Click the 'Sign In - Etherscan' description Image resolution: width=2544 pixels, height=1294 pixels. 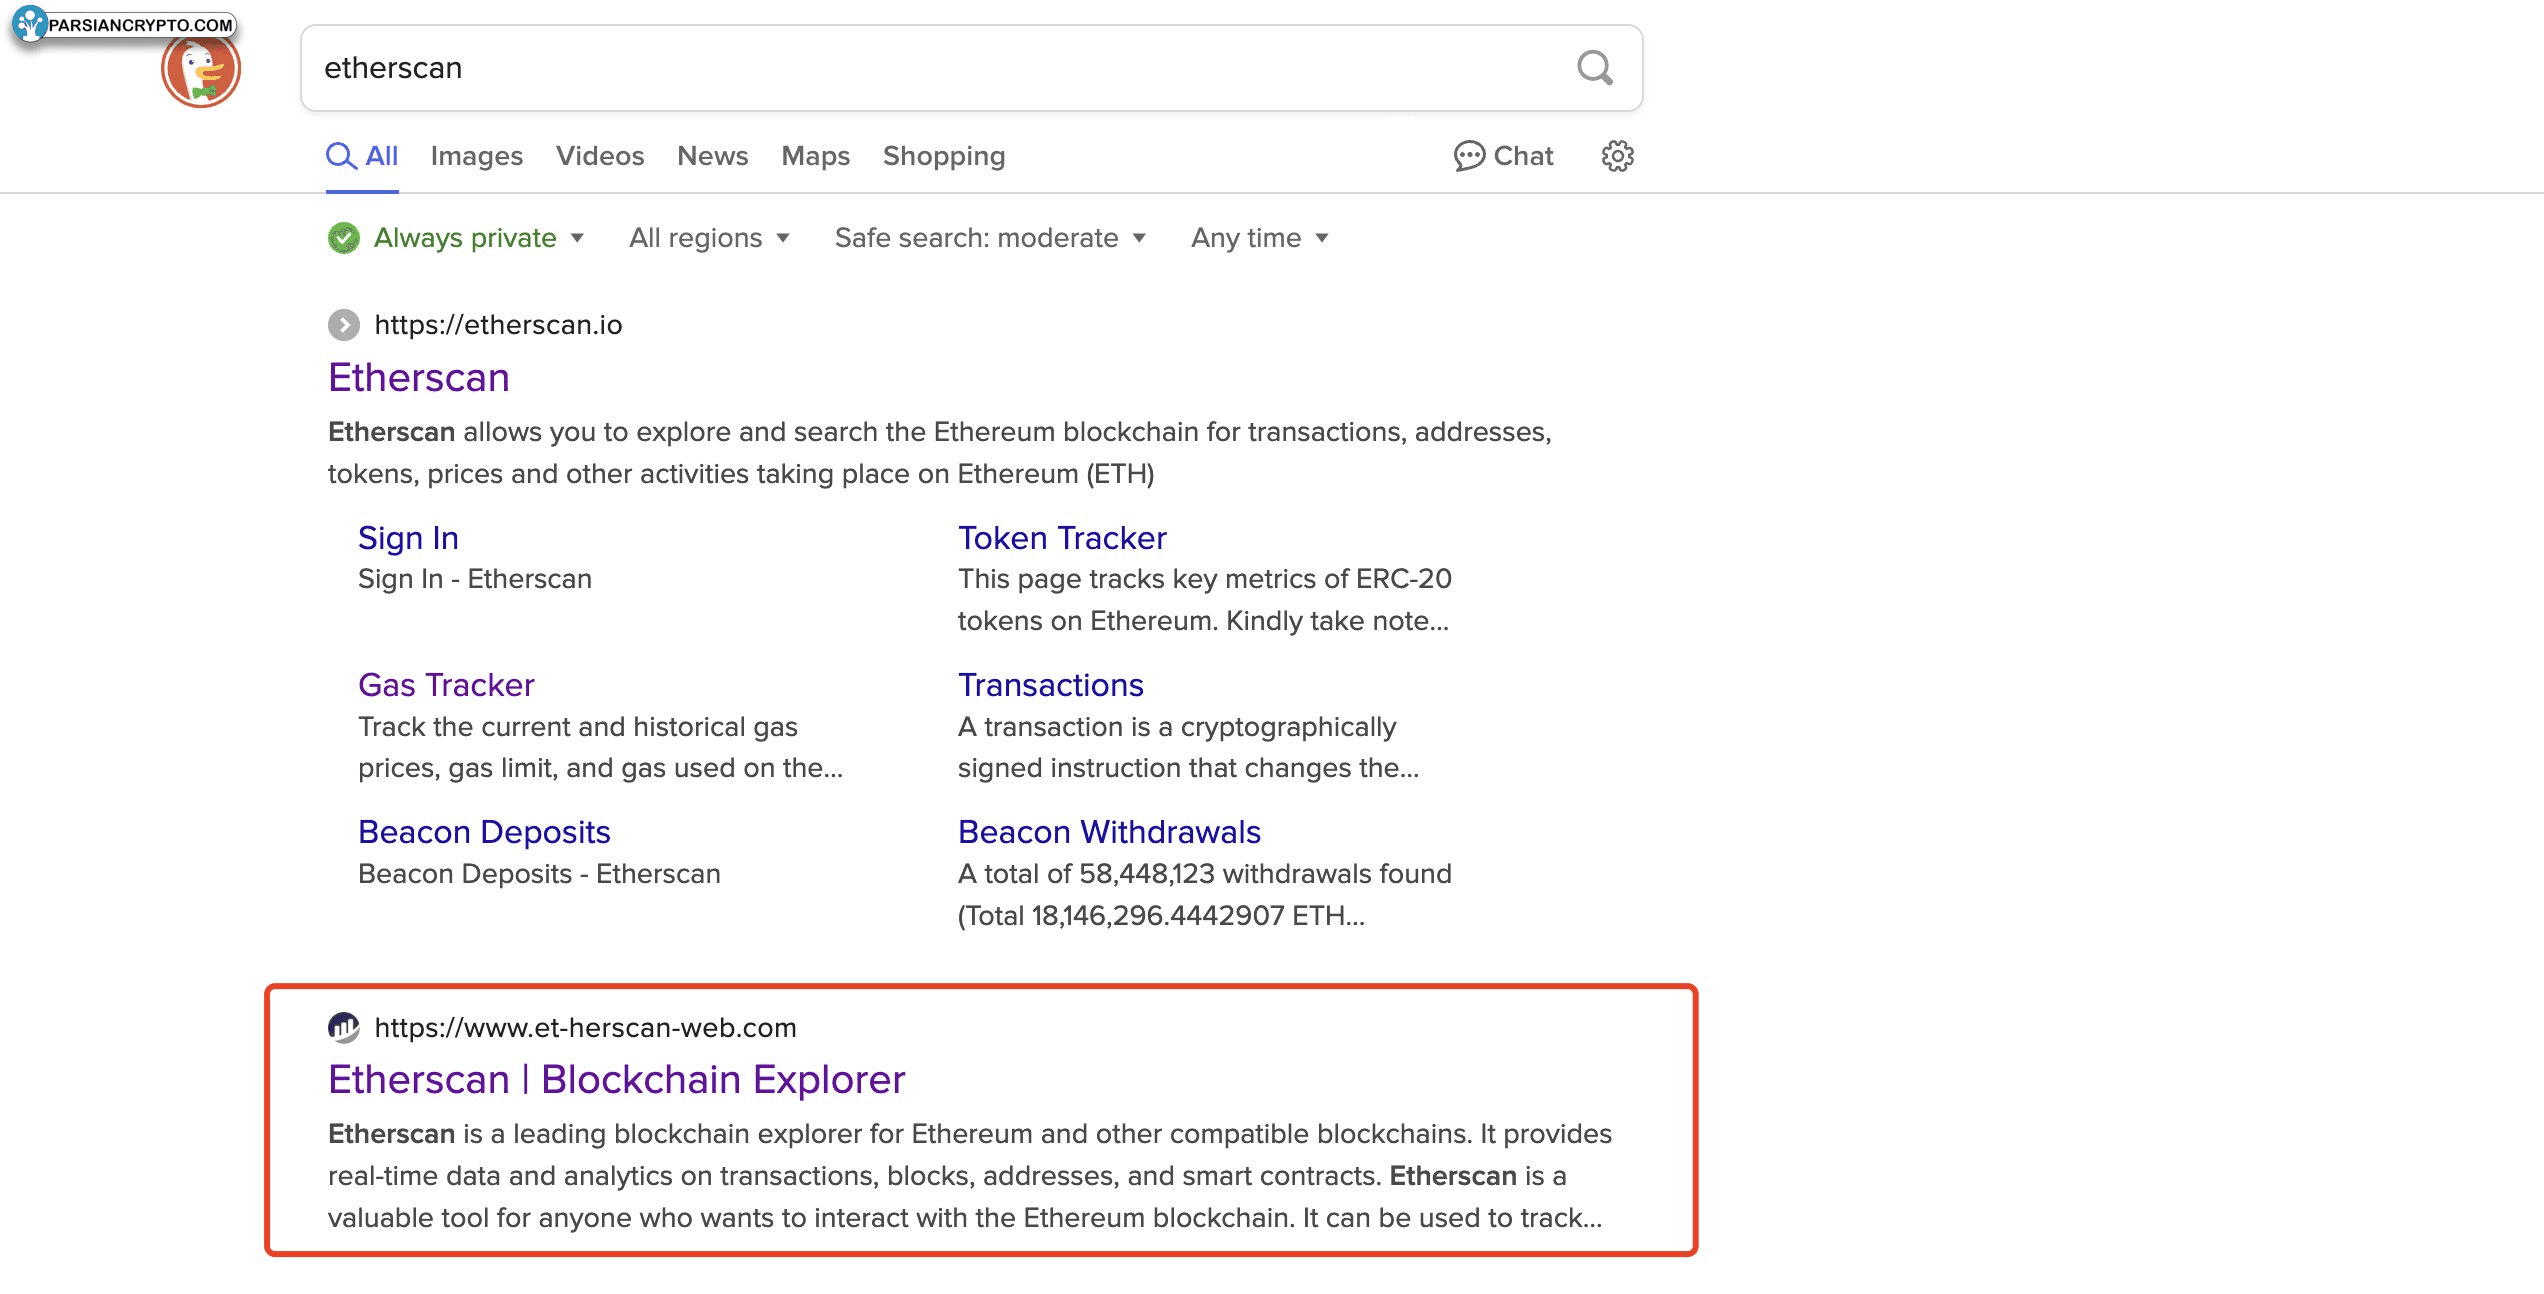tap(475, 579)
